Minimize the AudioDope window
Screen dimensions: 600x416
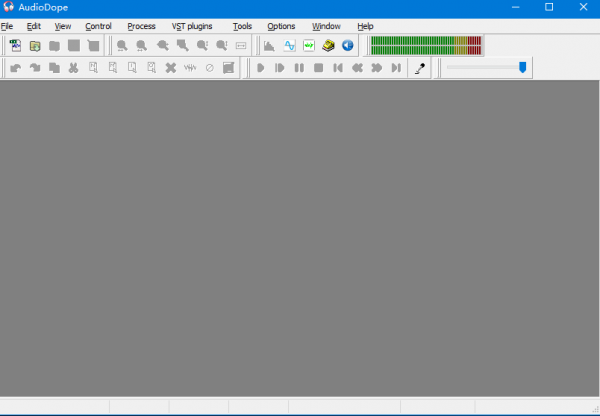coord(515,7)
